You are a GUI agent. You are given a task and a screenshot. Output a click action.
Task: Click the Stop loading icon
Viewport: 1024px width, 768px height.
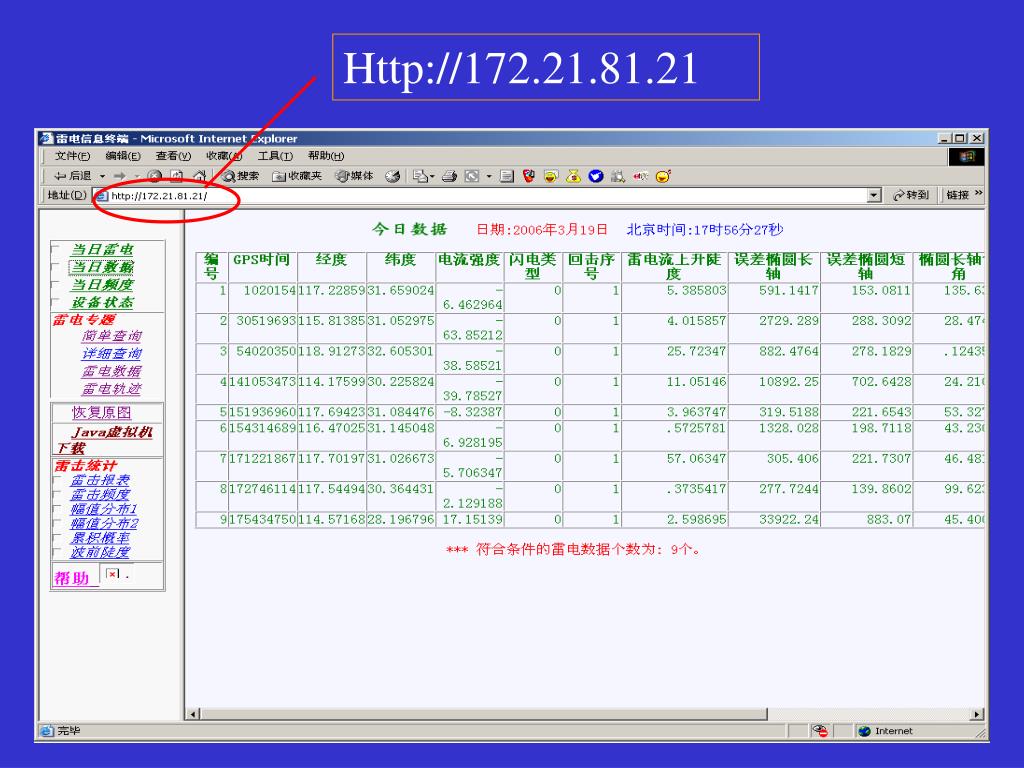155,176
